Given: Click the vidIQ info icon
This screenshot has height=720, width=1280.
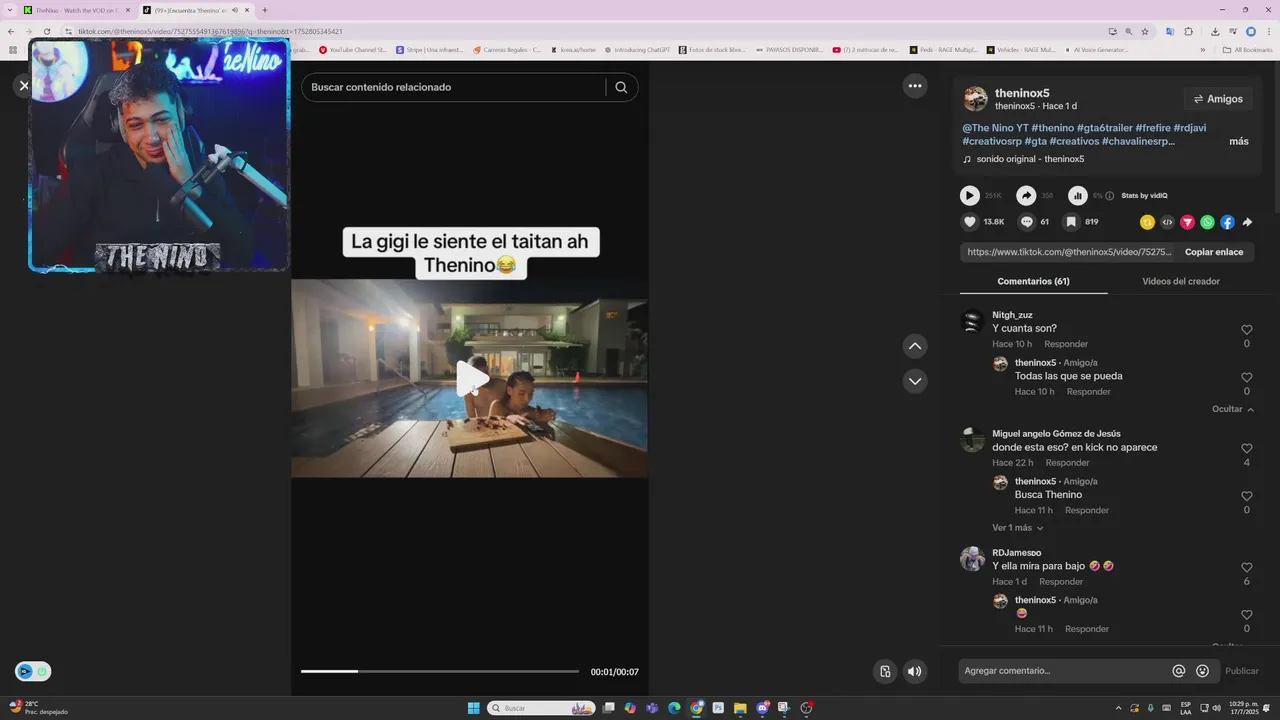Looking at the screenshot, I should (x=1109, y=196).
